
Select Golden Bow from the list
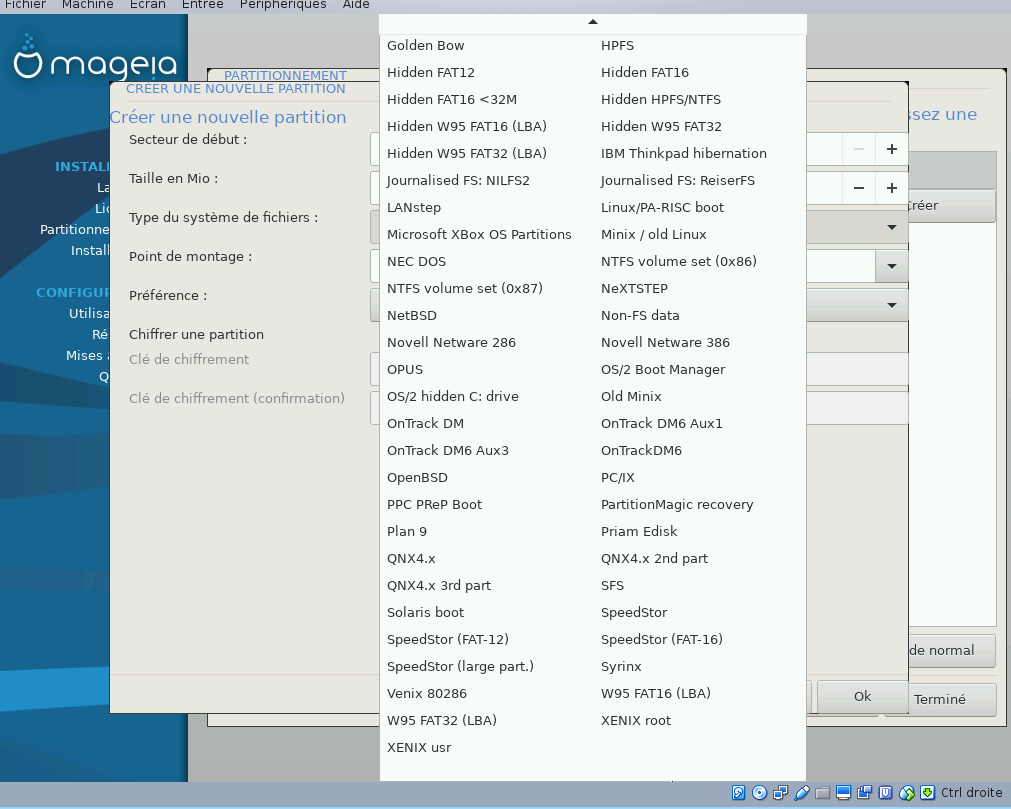point(426,46)
